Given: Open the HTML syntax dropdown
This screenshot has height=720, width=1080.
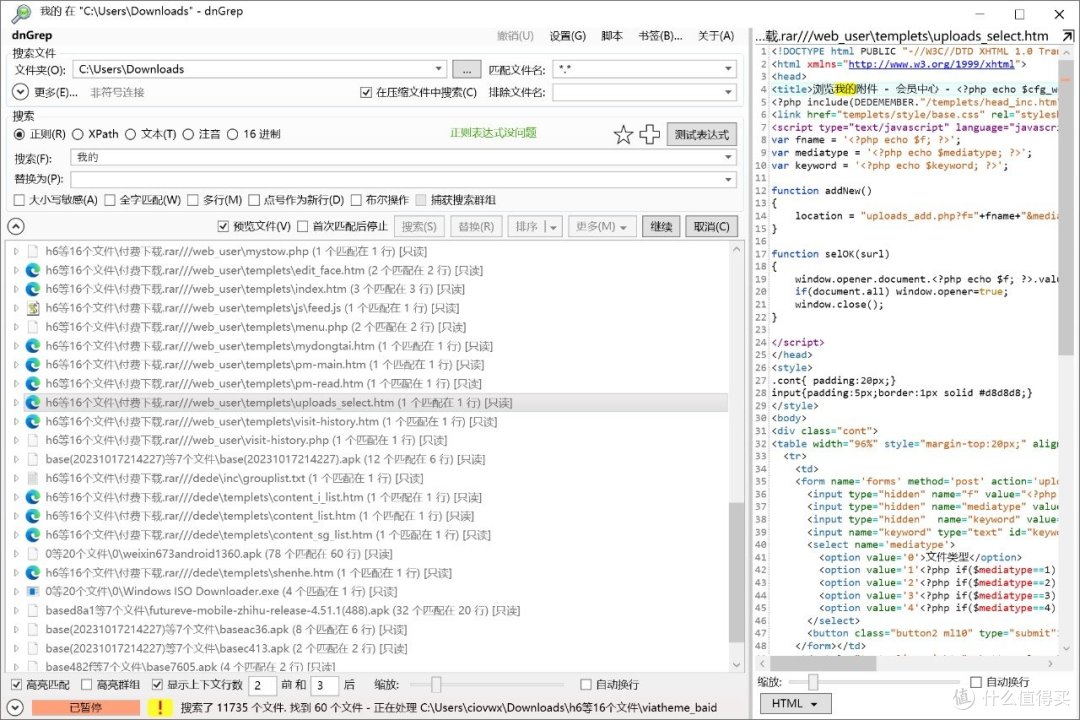Looking at the screenshot, I should 794,703.
